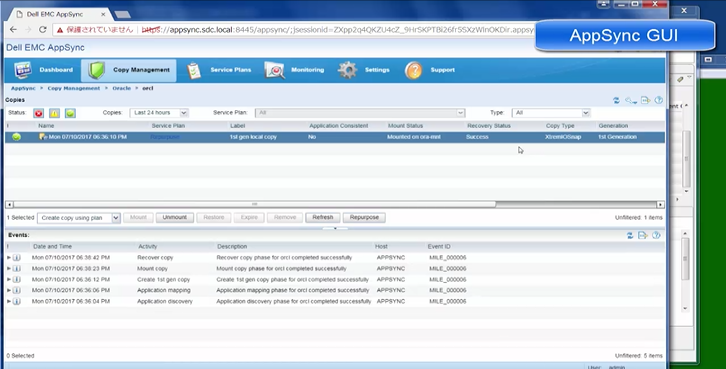The image size is (726, 369).
Task: Toggle the yellow warning status filter
Action: click(x=54, y=113)
